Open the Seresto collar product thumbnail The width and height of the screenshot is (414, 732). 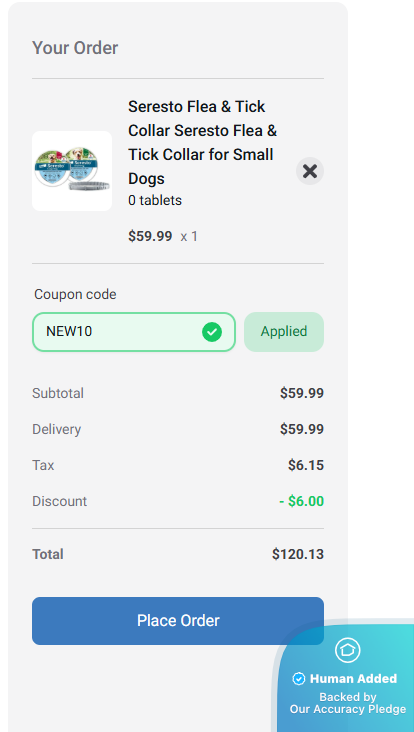[72, 171]
